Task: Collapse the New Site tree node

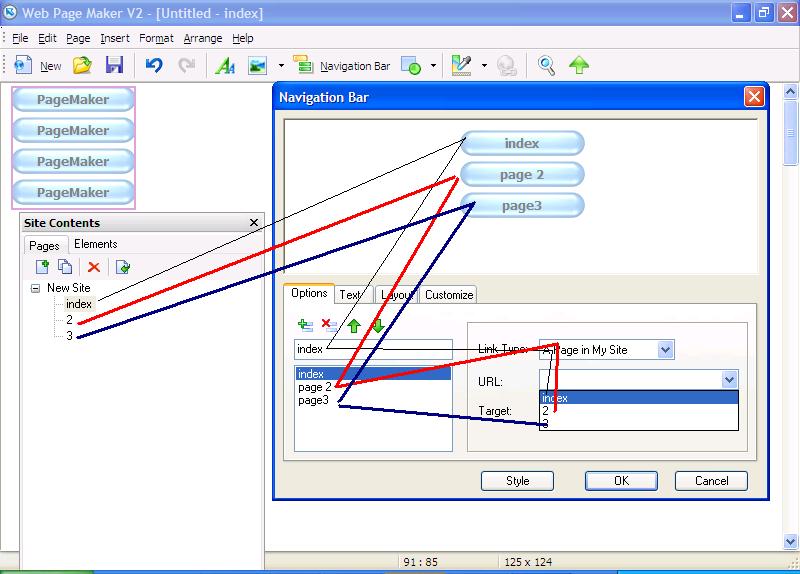Action: (x=36, y=288)
